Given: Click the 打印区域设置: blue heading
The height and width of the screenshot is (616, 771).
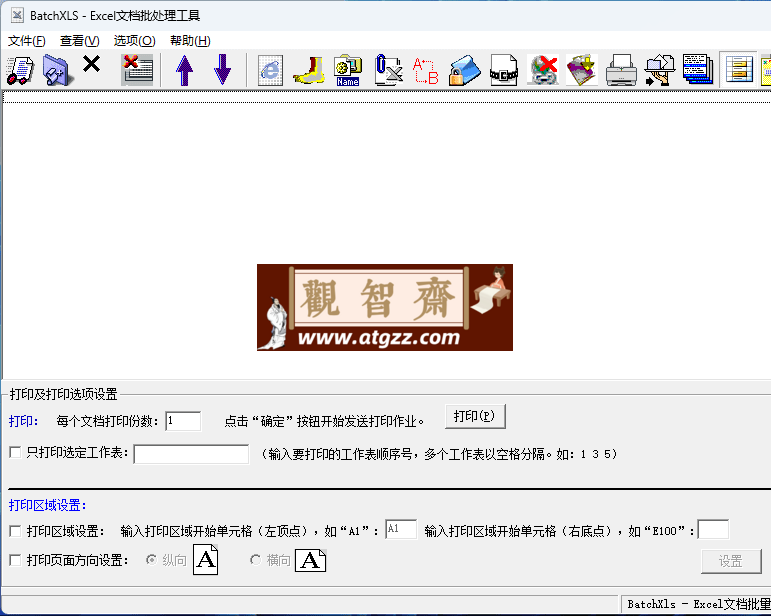Looking at the screenshot, I should tap(48, 505).
